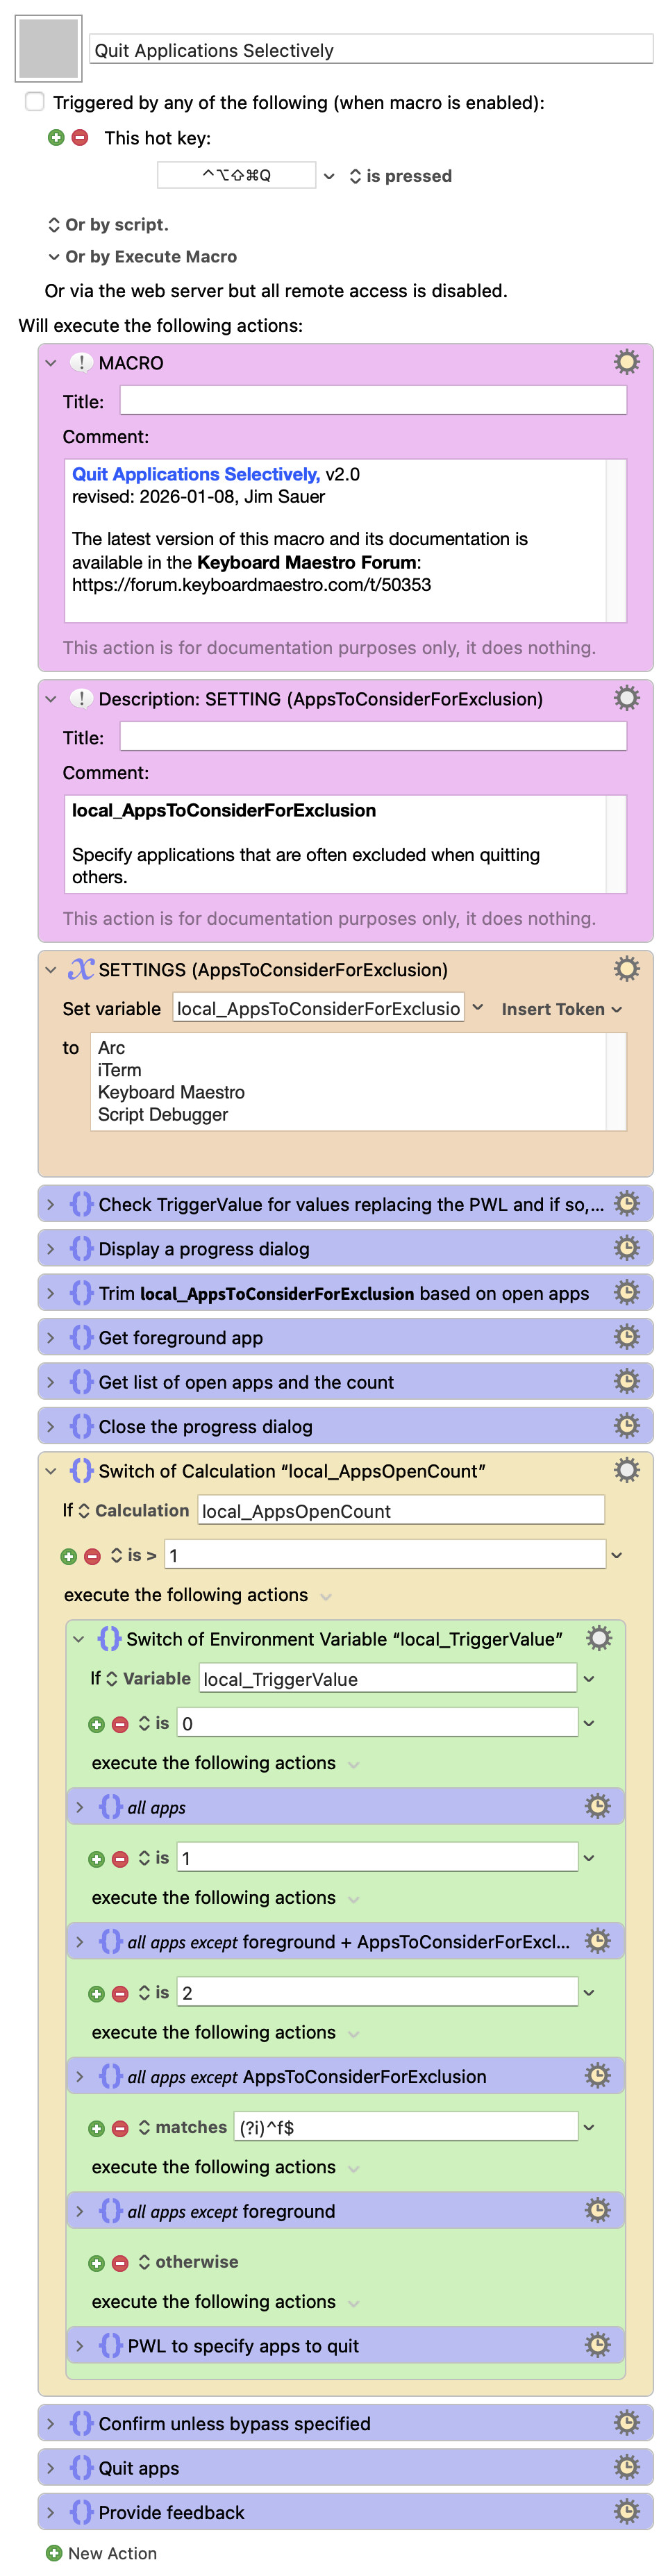Expand the 'Get foreground app' action group

coord(51,1338)
